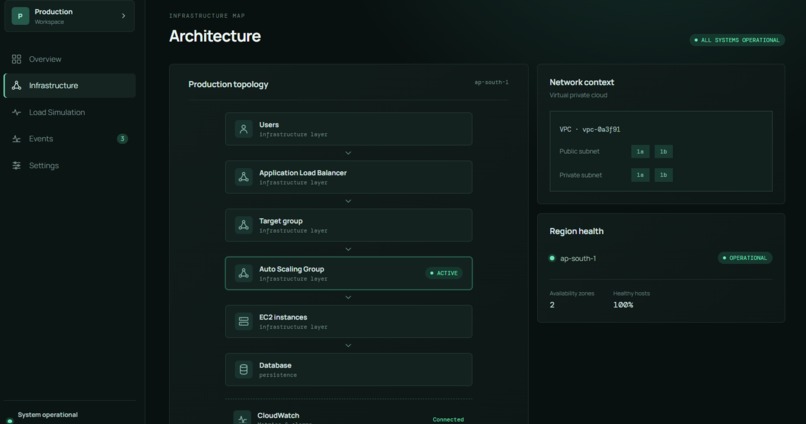Click the CloudWatch Connected status
This screenshot has width=806, height=424.
(x=448, y=419)
